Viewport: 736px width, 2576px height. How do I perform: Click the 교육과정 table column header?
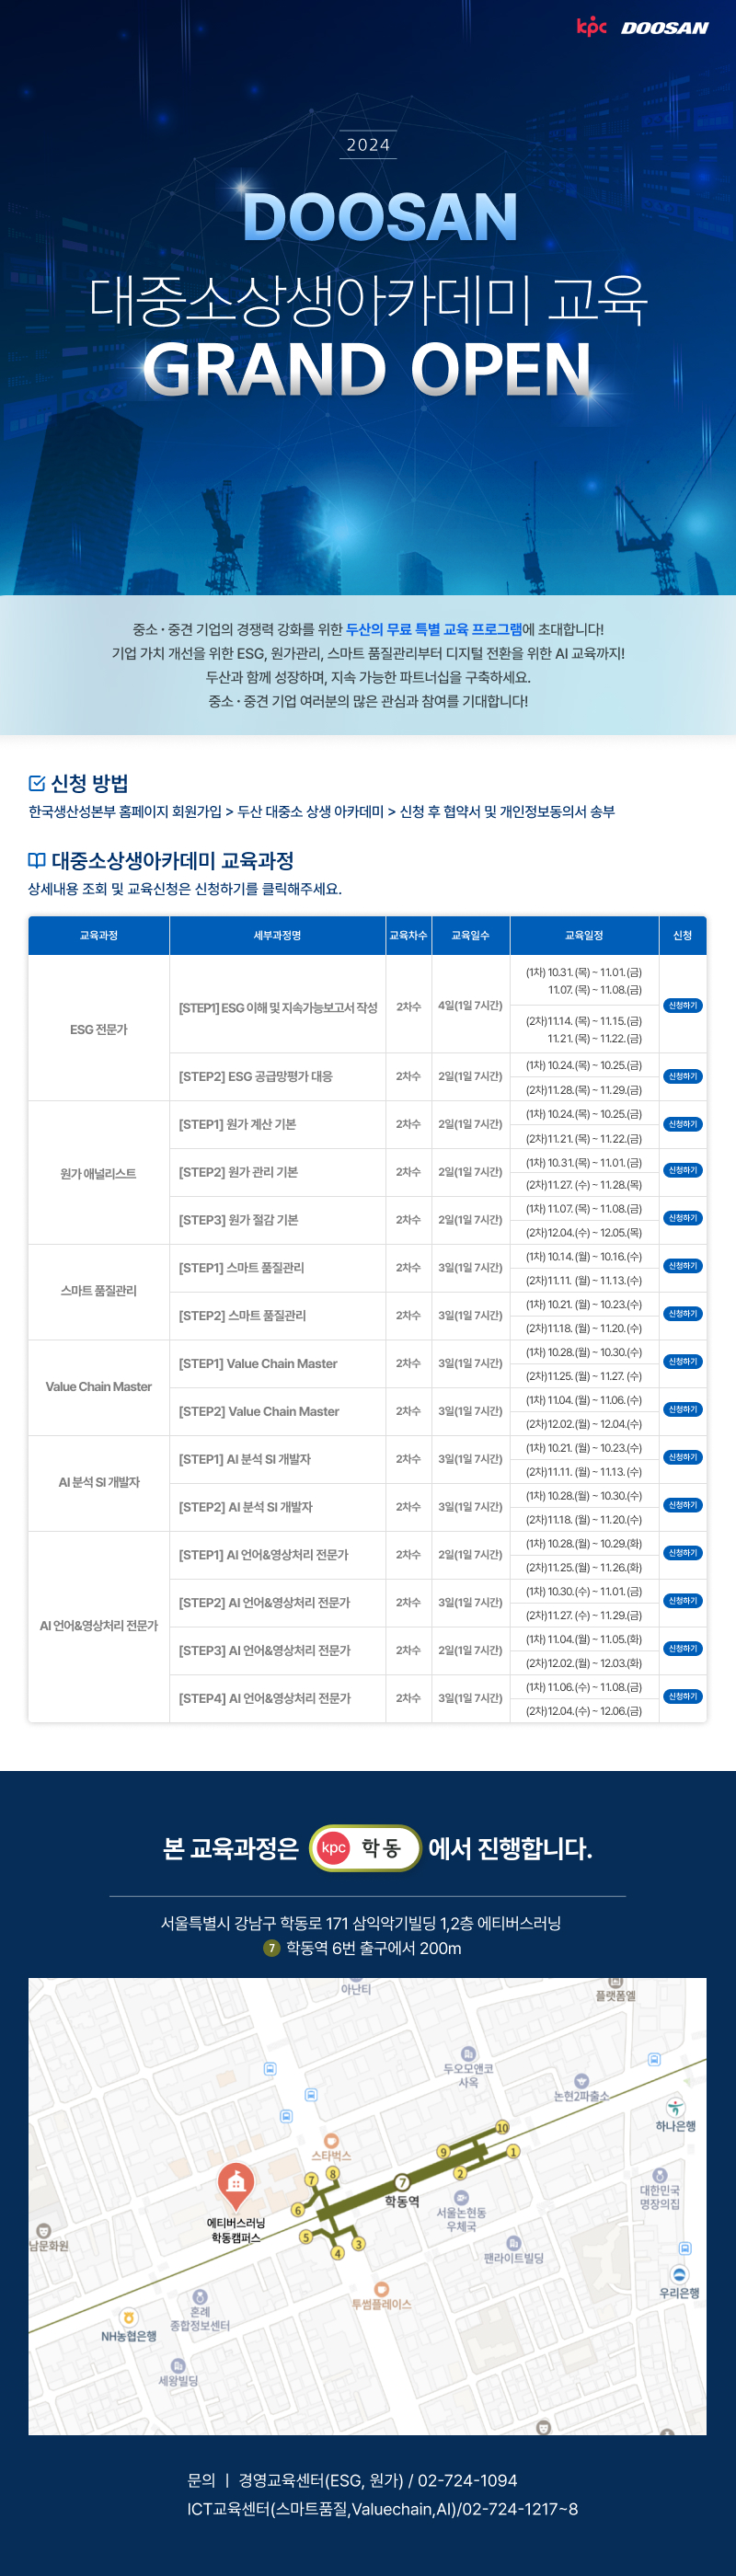[x=99, y=936]
